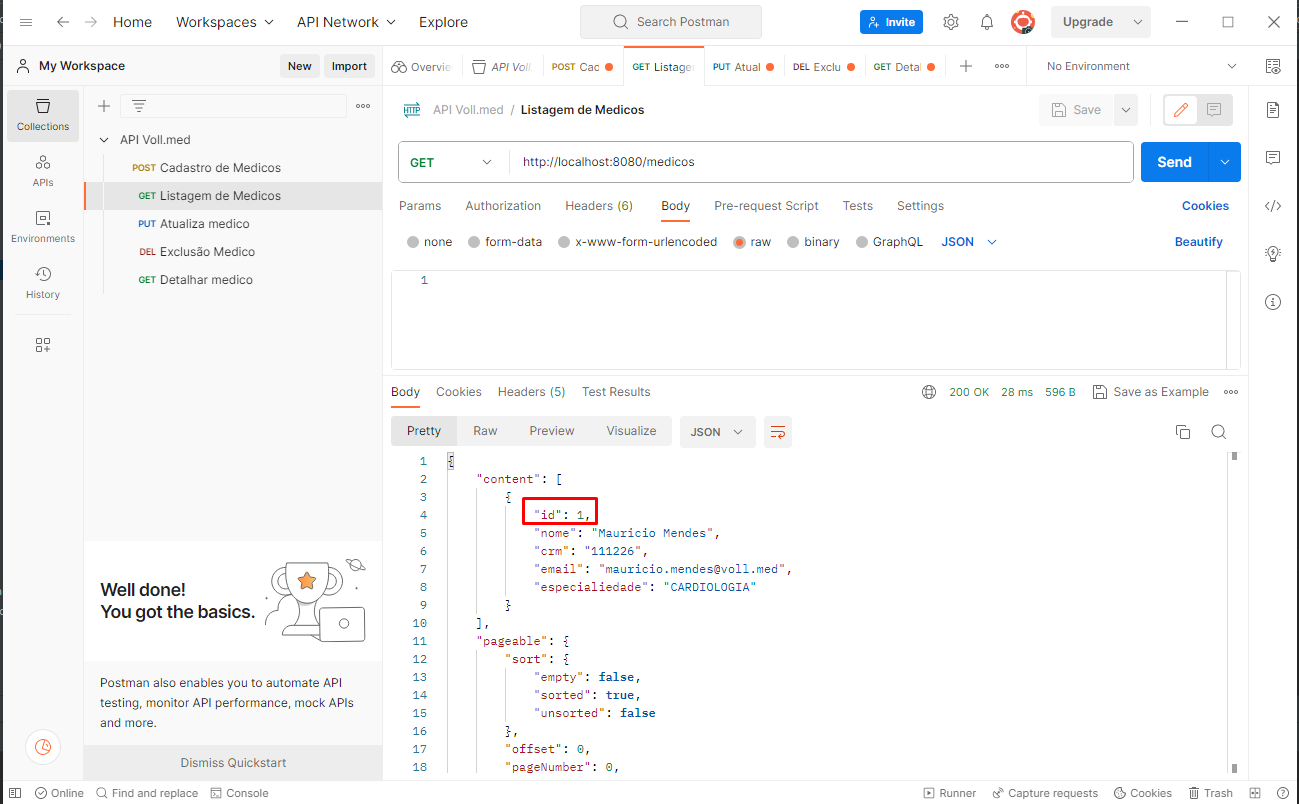Open the API Network dropdown
The image size is (1299, 804).
(346, 22)
